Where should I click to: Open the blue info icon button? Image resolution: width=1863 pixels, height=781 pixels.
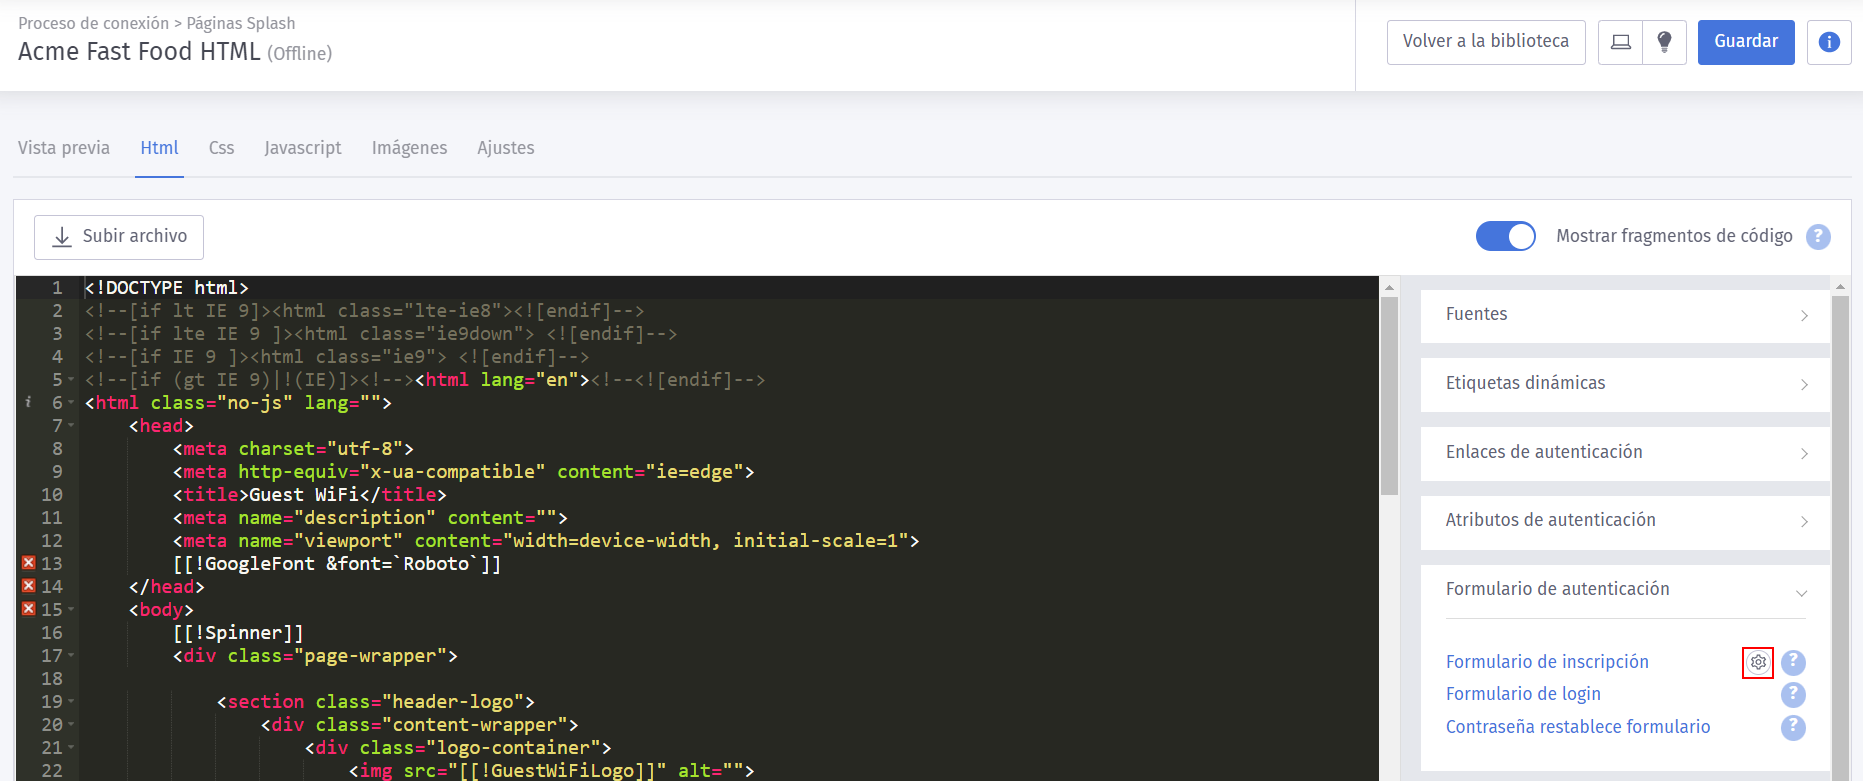click(x=1829, y=42)
